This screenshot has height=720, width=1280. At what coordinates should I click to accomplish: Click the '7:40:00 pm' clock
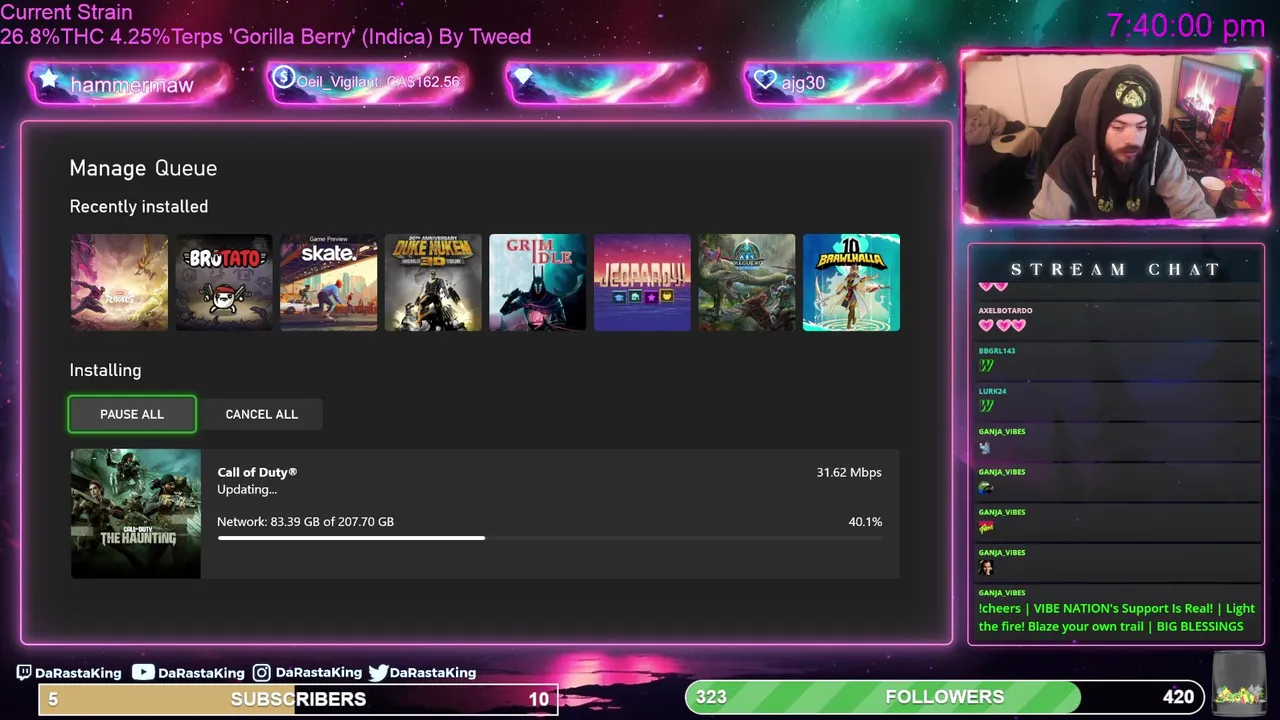[1186, 26]
